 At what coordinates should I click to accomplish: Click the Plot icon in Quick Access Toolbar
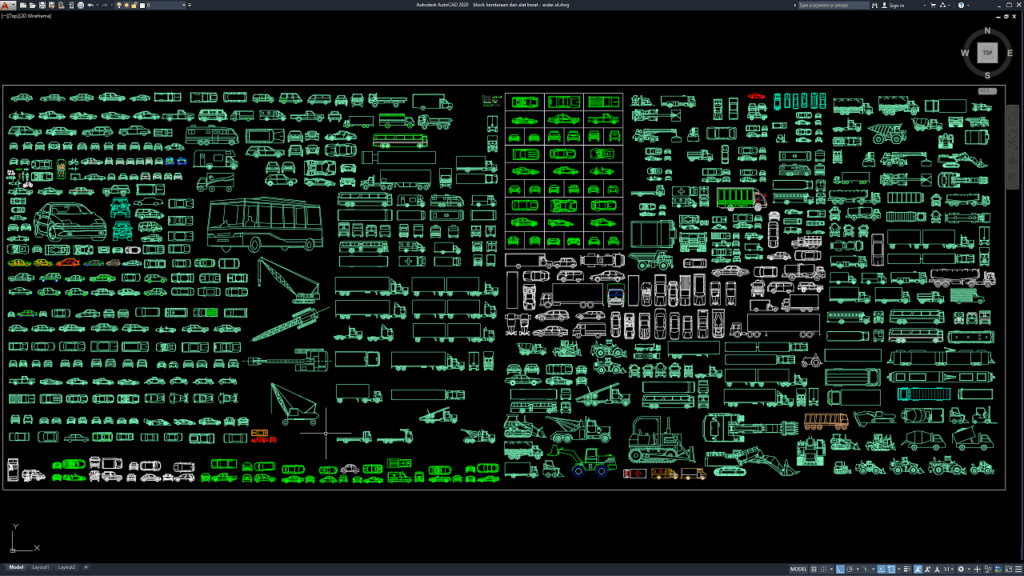tap(80, 6)
